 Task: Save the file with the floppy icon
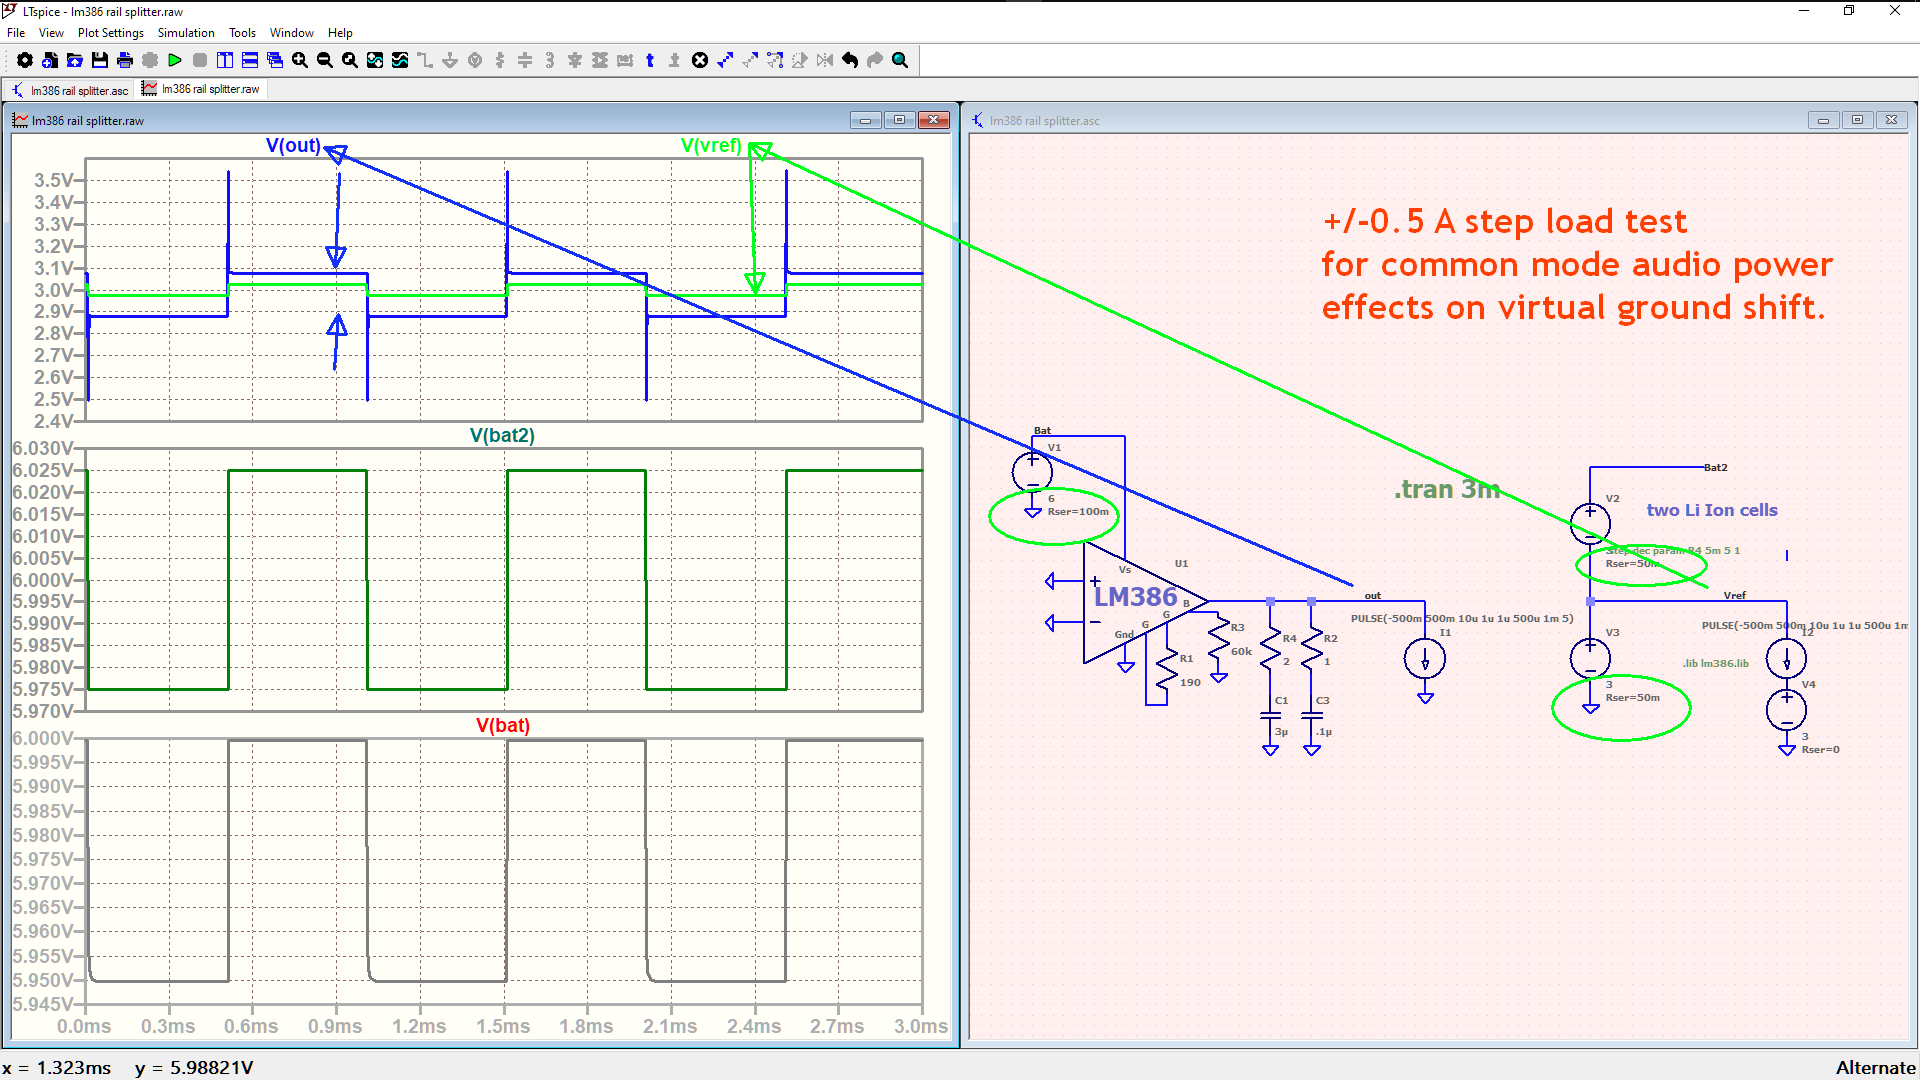coord(100,60)
